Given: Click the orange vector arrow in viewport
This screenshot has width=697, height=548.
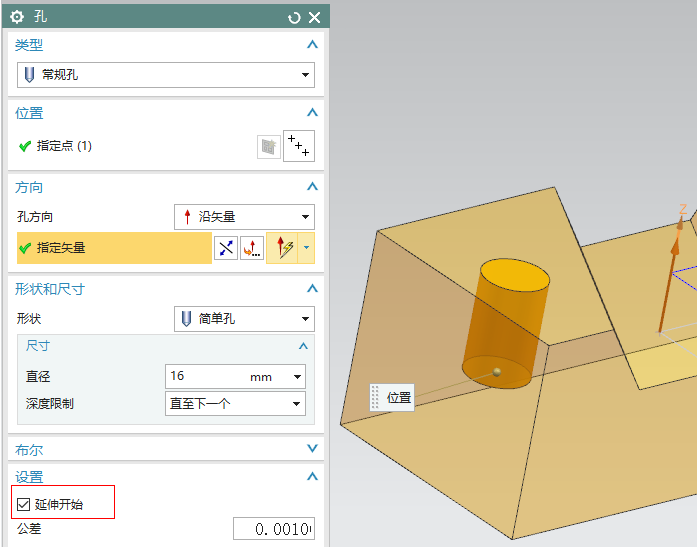Looking at the screenshot, I should (x=670, y=278).
